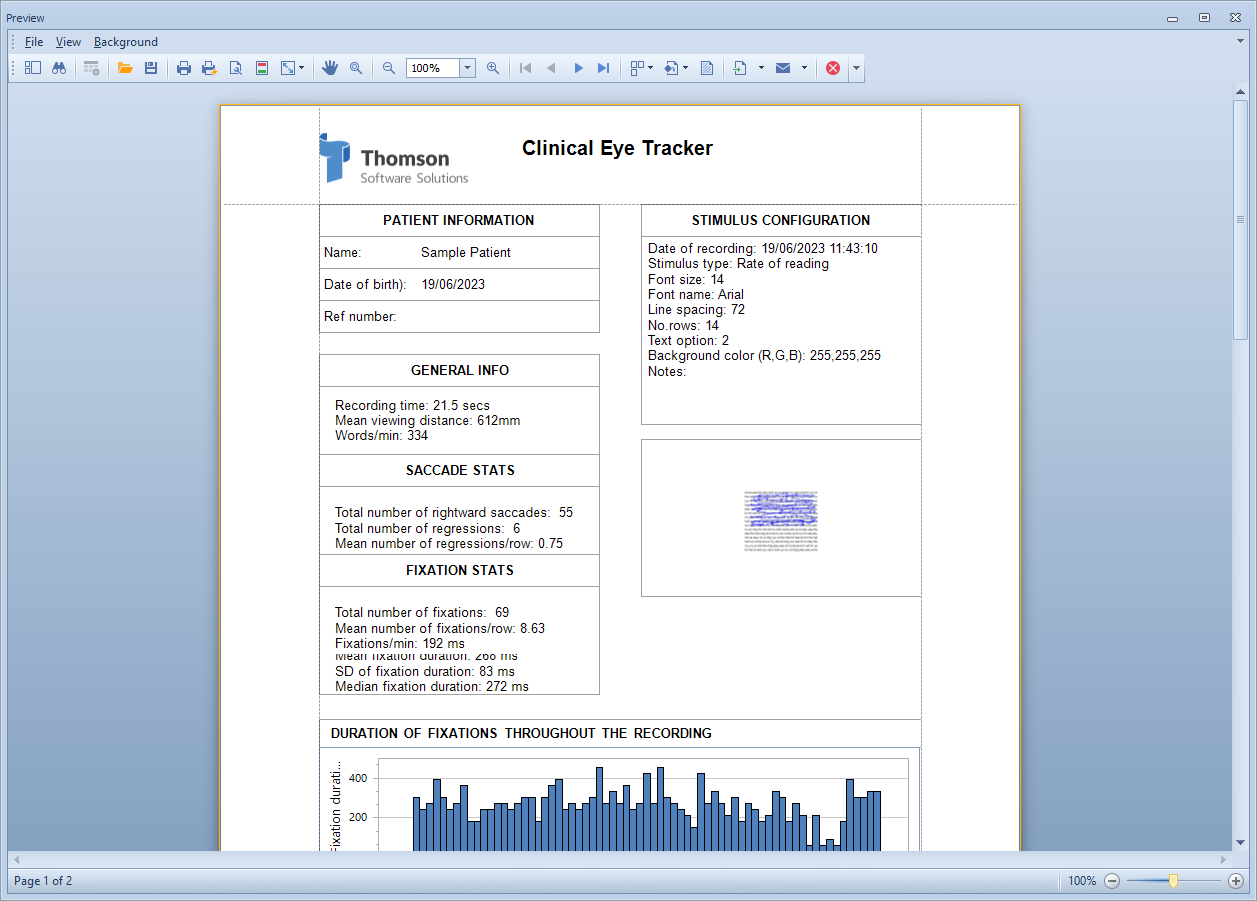The width and height of the screenshot is (1257, 901).
Task: Go to the next page
Action: pos(578,68)
